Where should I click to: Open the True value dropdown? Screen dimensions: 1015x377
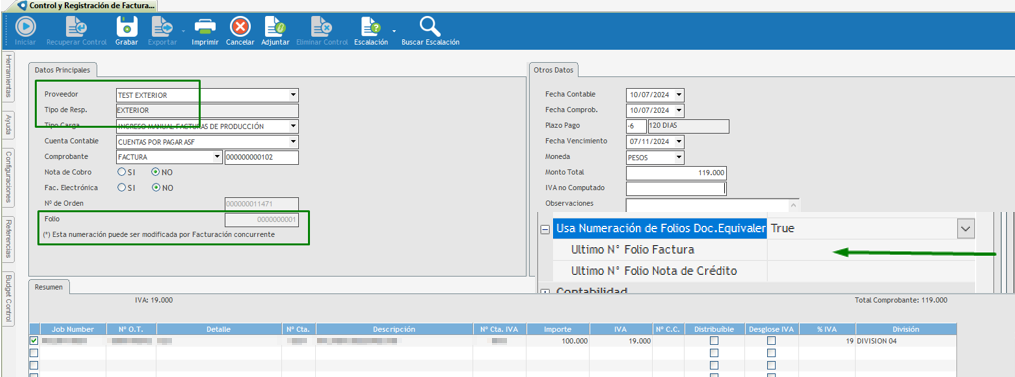(x=966, y=229)
